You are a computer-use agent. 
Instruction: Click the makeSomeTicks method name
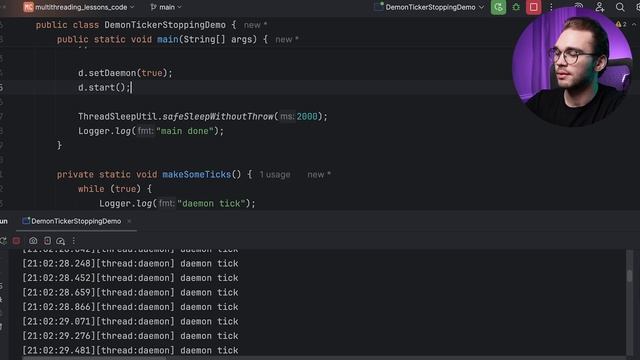click(197, 174)
